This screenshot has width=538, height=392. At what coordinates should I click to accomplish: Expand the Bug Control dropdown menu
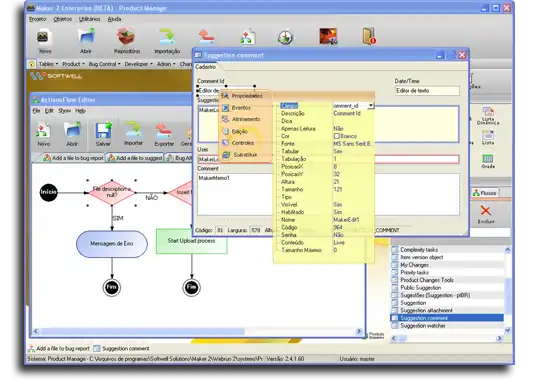pyautogui.click(x=105, y=64)
